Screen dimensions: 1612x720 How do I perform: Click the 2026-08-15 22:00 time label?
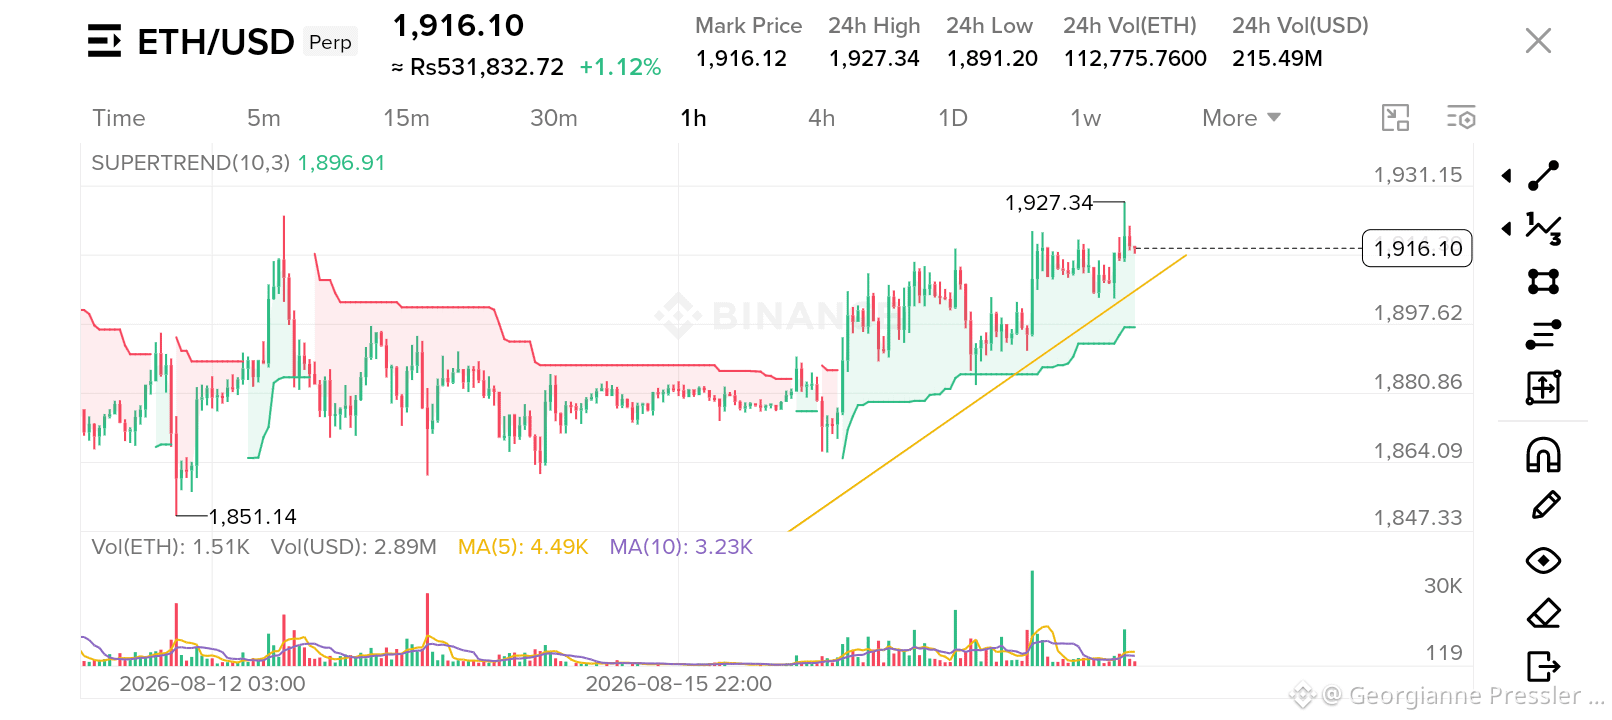(679, 684)
